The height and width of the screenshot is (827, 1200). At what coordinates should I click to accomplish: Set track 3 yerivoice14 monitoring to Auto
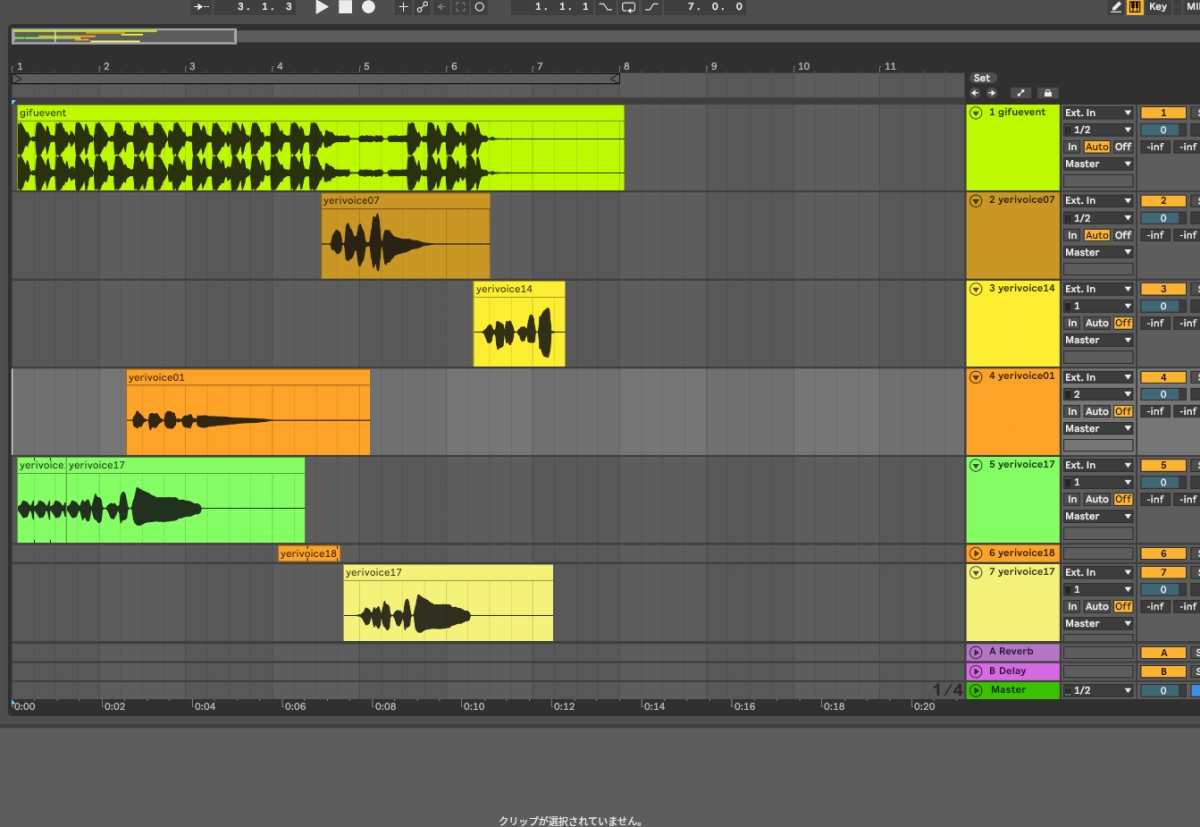[1097, 323]
